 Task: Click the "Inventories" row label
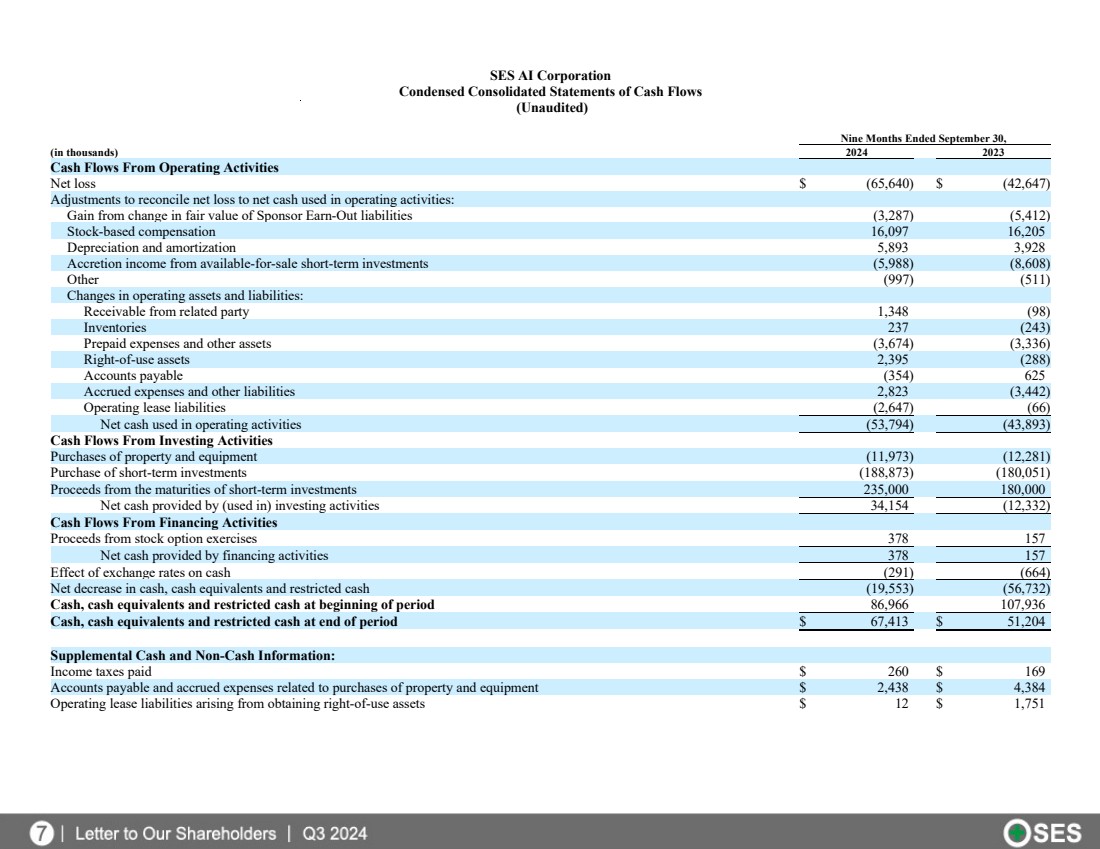tap(115, 328)
